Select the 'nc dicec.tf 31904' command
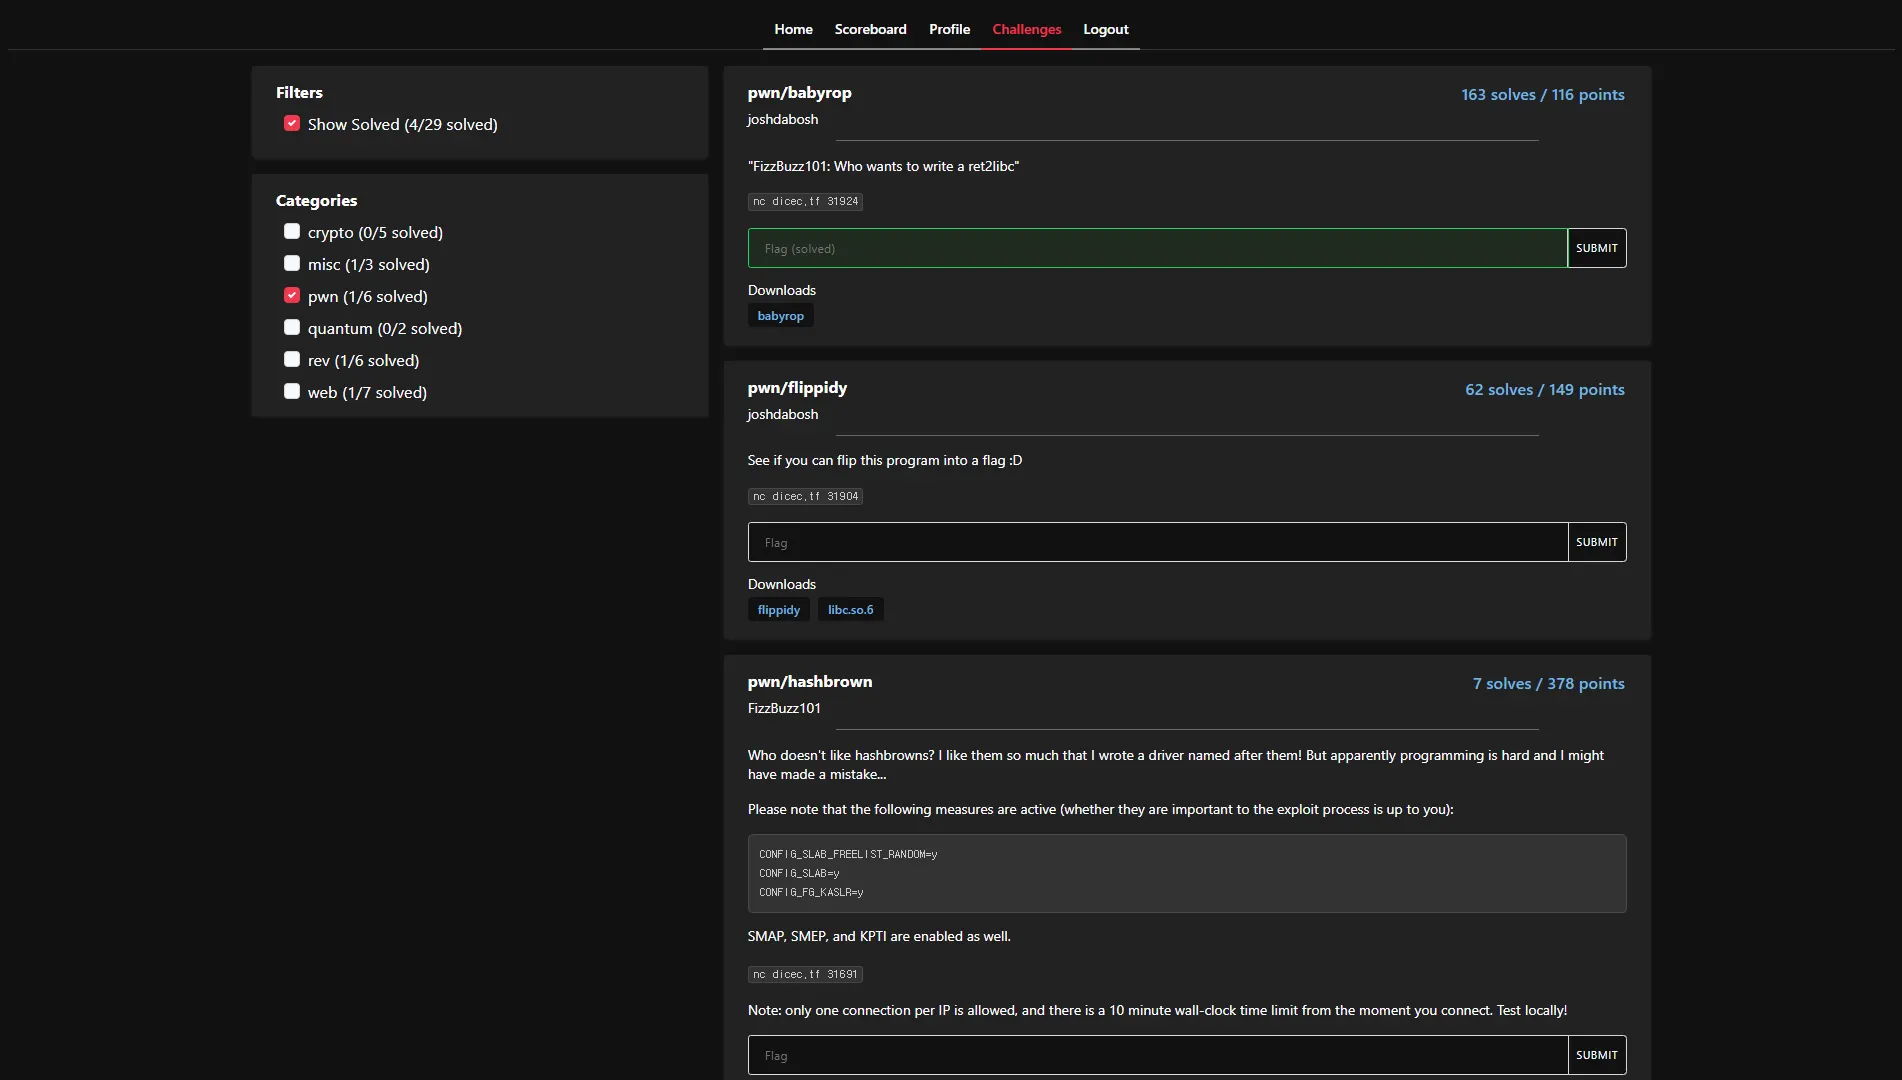The image size is (1902, 1080). coord(805,496)
